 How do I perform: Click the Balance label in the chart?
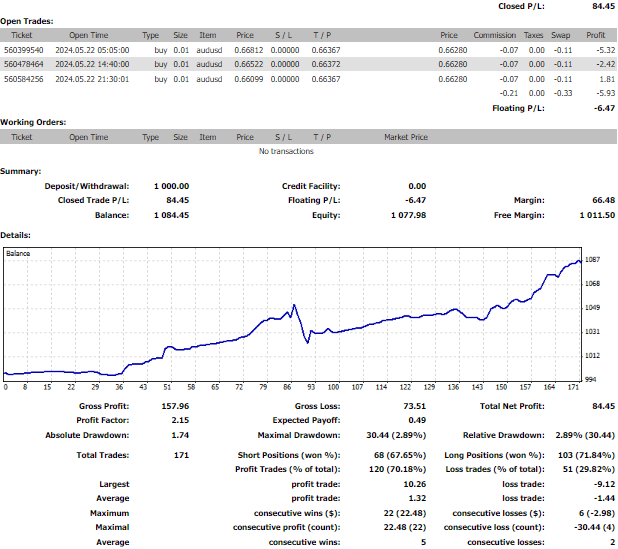click(18, 253)
